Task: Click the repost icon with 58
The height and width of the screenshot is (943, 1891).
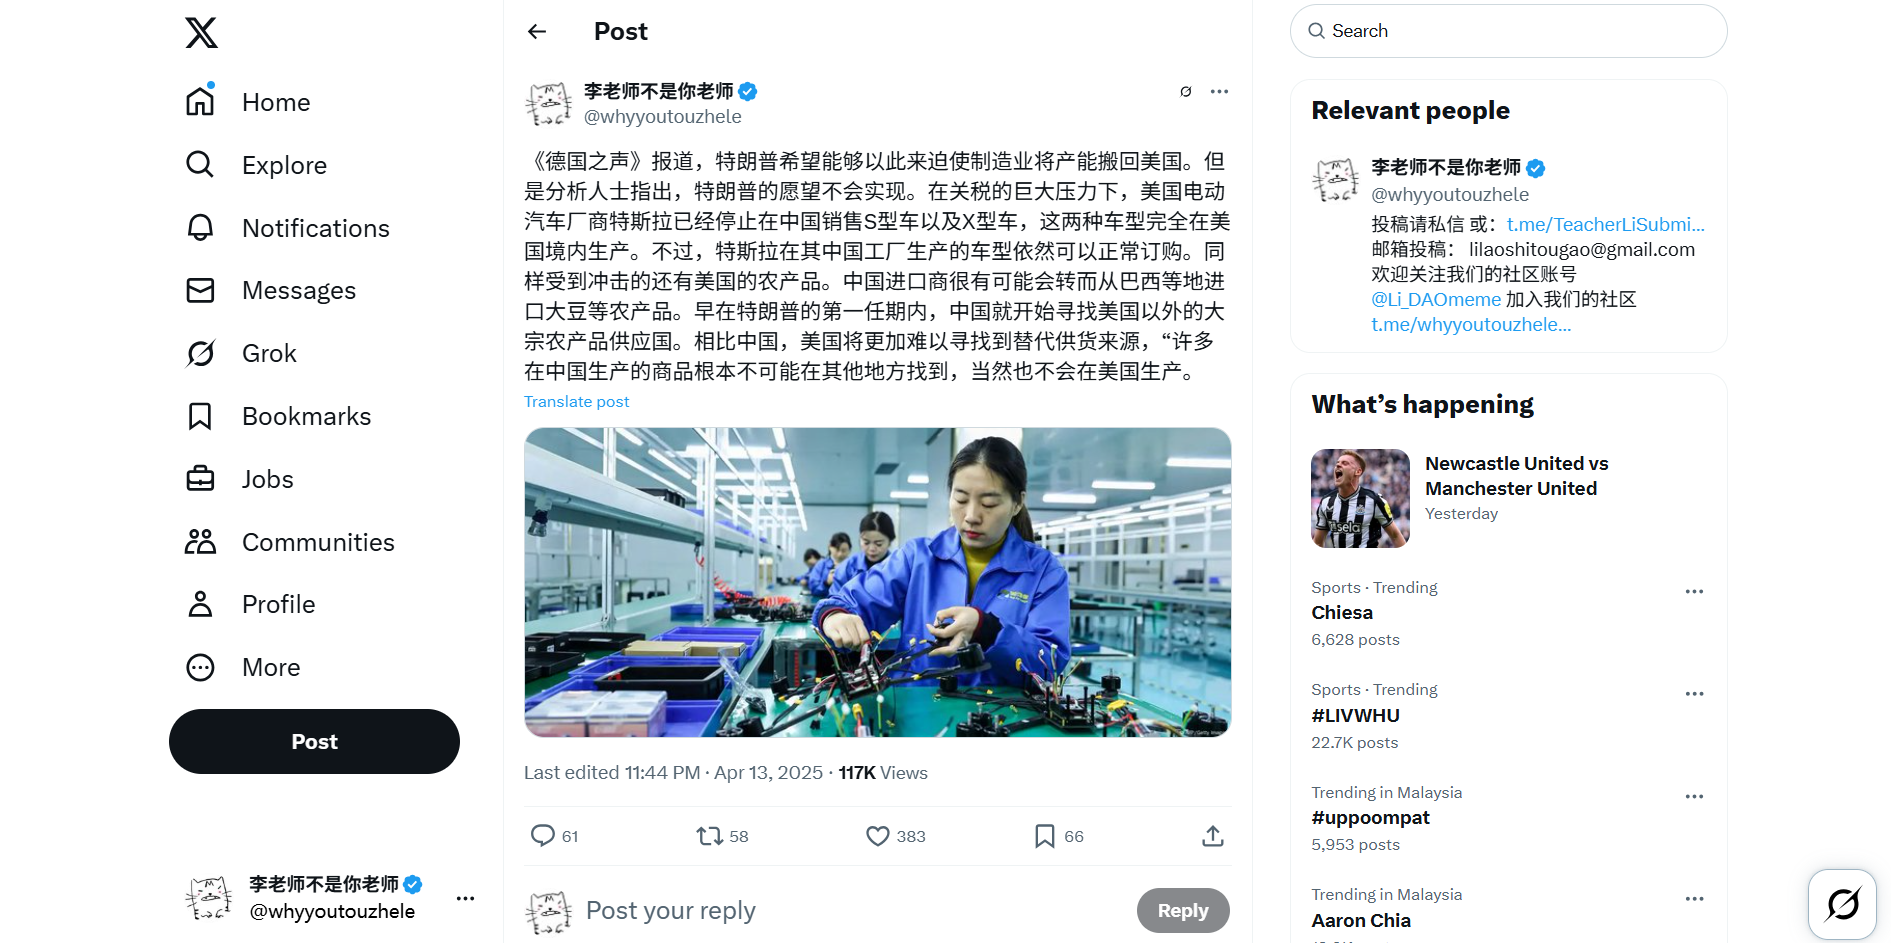Action: click(710, 836)
